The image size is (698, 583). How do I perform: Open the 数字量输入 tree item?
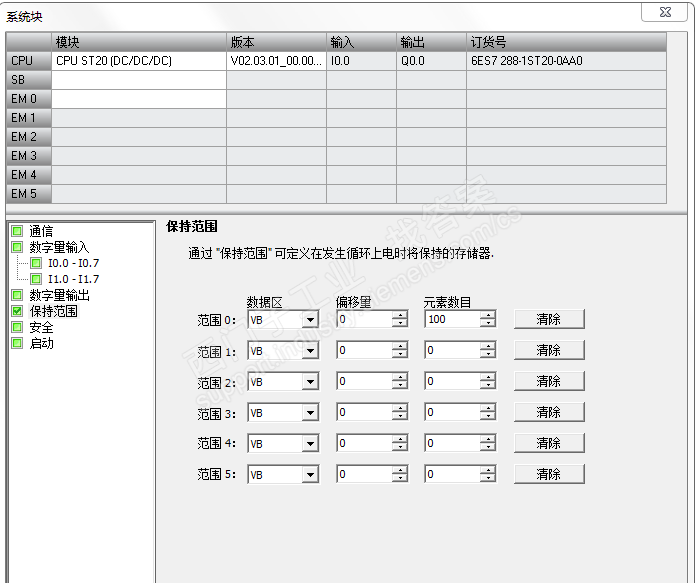[59, 247]
